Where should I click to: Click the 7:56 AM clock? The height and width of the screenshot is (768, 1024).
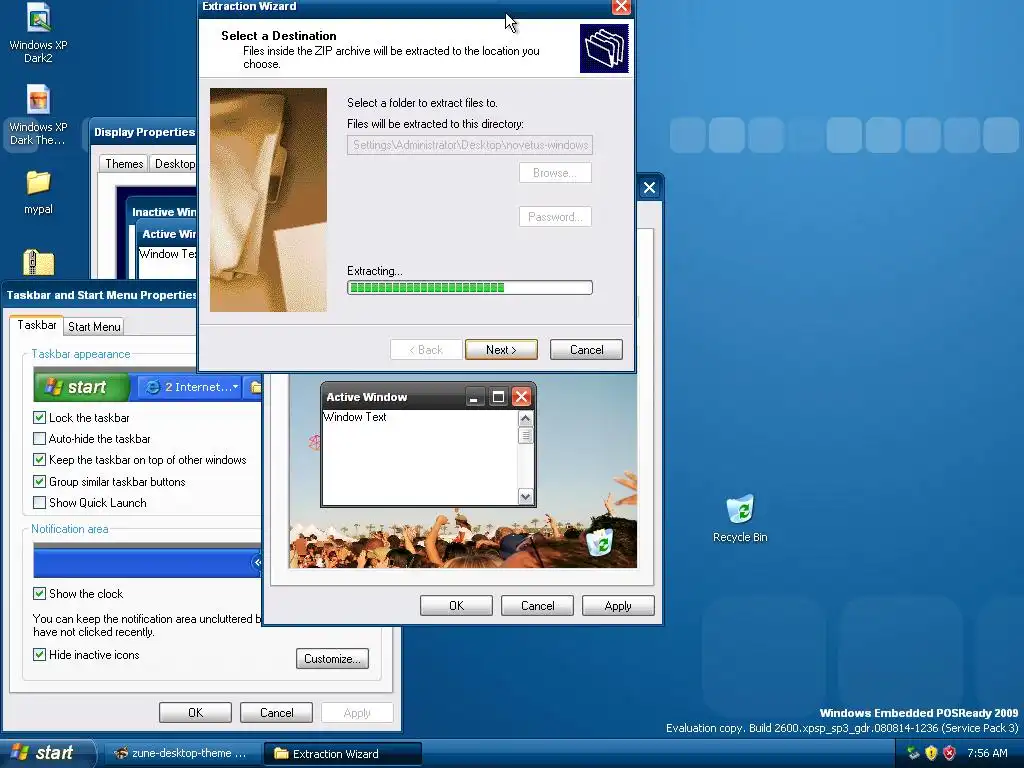987,753
